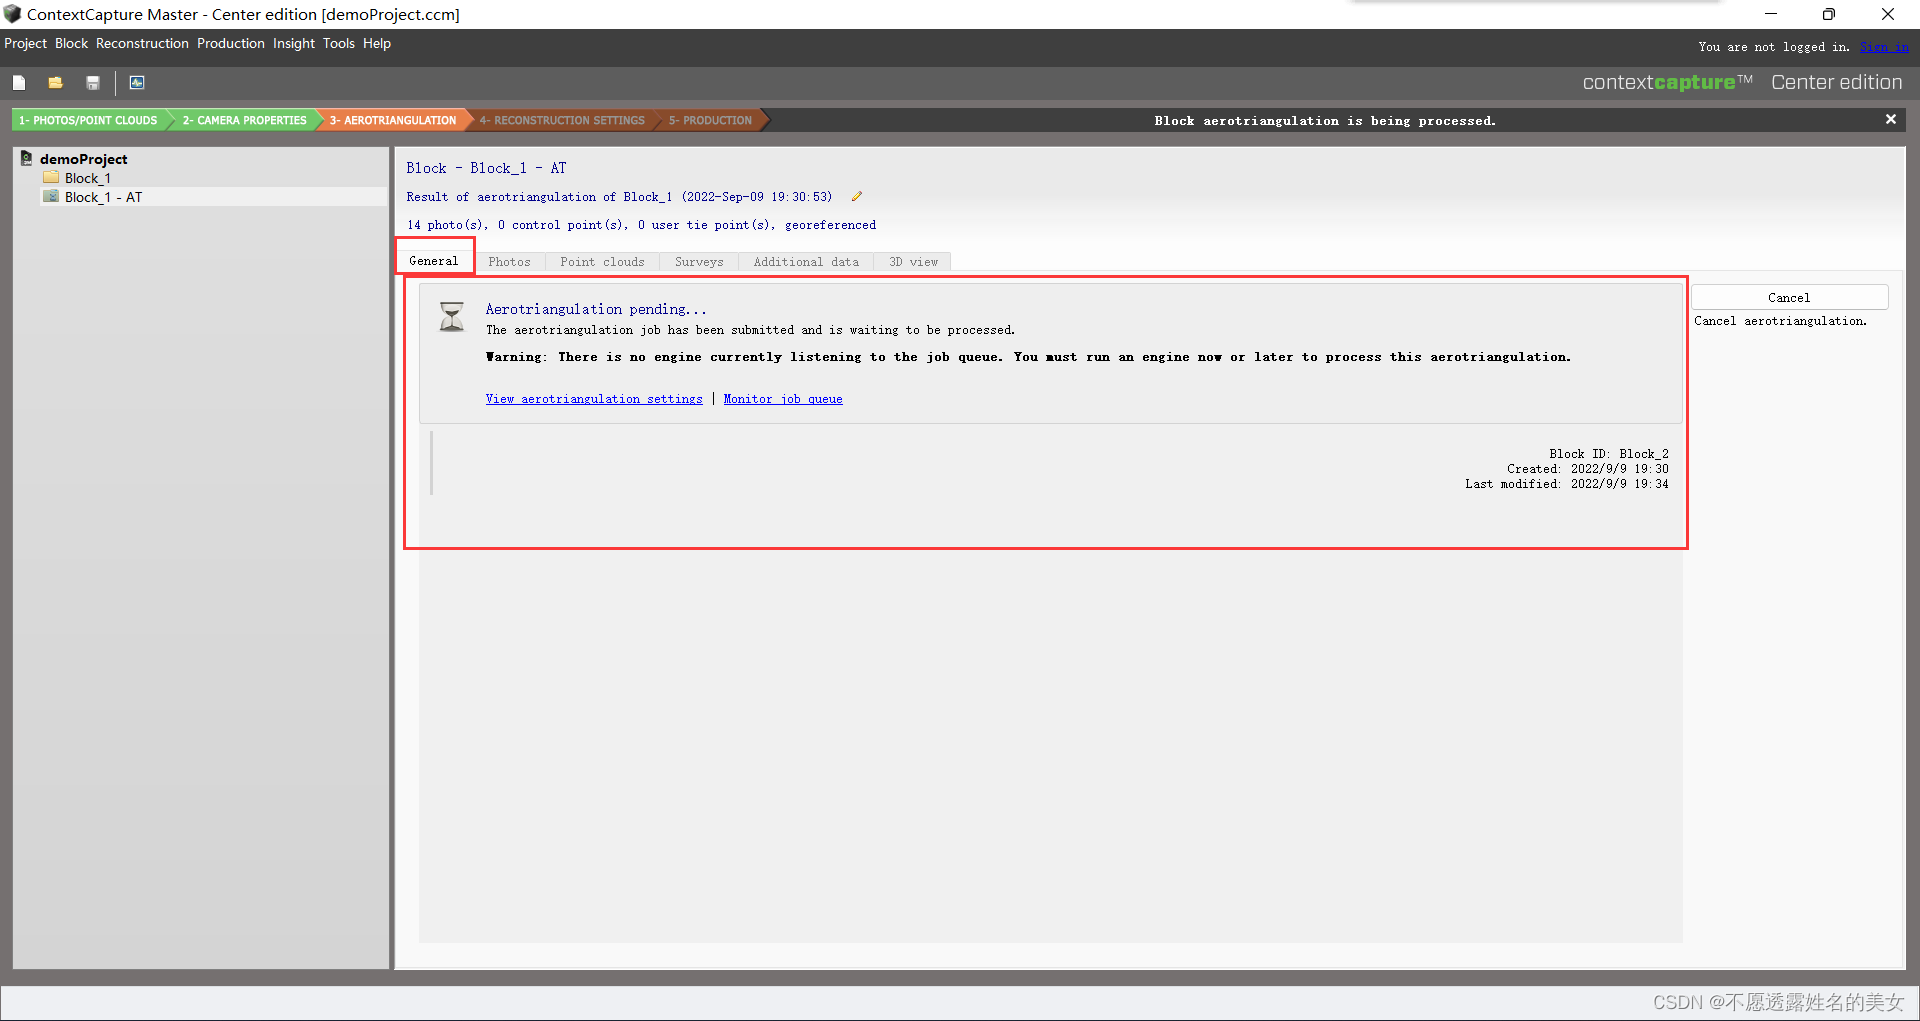Open the Insight menu
Viewport: 1920px width, 1021px height.
pyautogui.click(x=294, y=44)
